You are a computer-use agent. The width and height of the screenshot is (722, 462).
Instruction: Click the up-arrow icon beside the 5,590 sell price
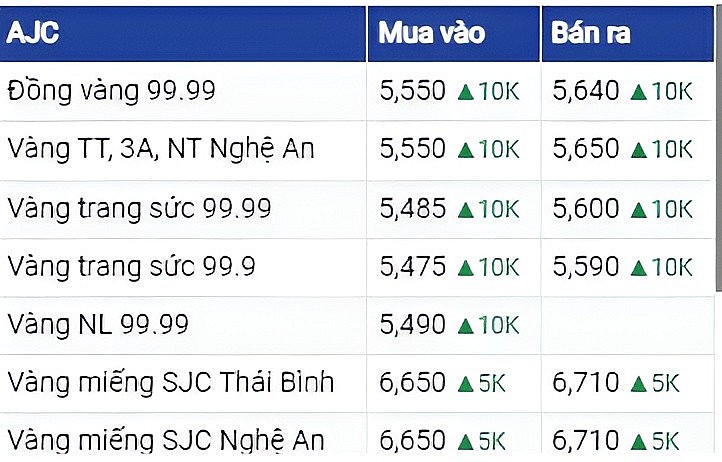[x=638, y=268]
